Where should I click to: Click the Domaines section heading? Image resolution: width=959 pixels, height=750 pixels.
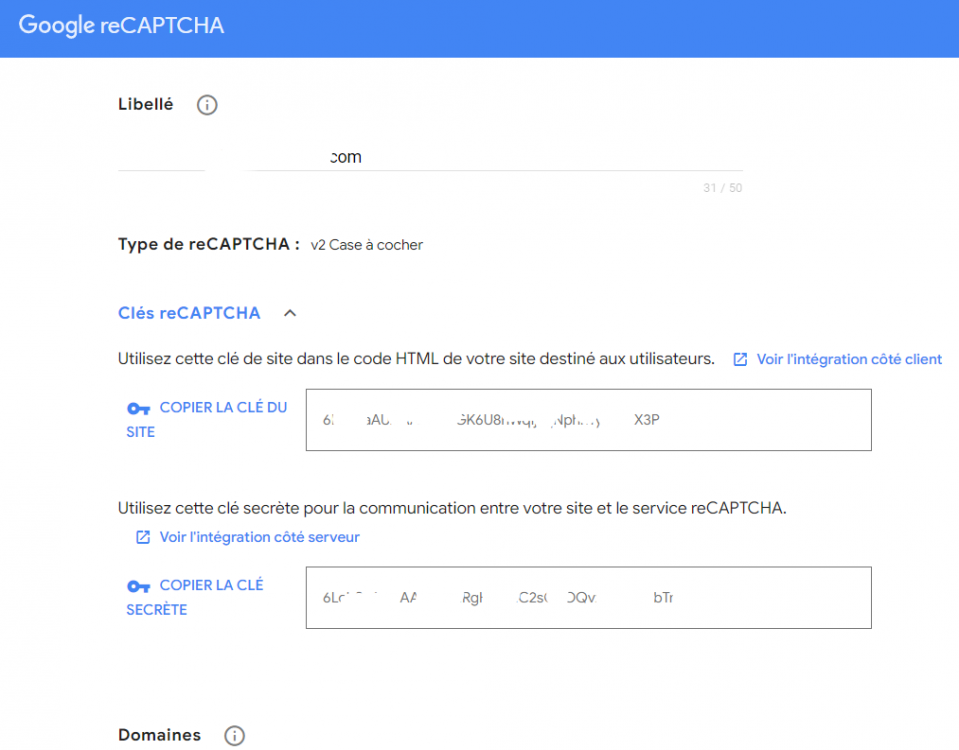click(x=159, y=735)
